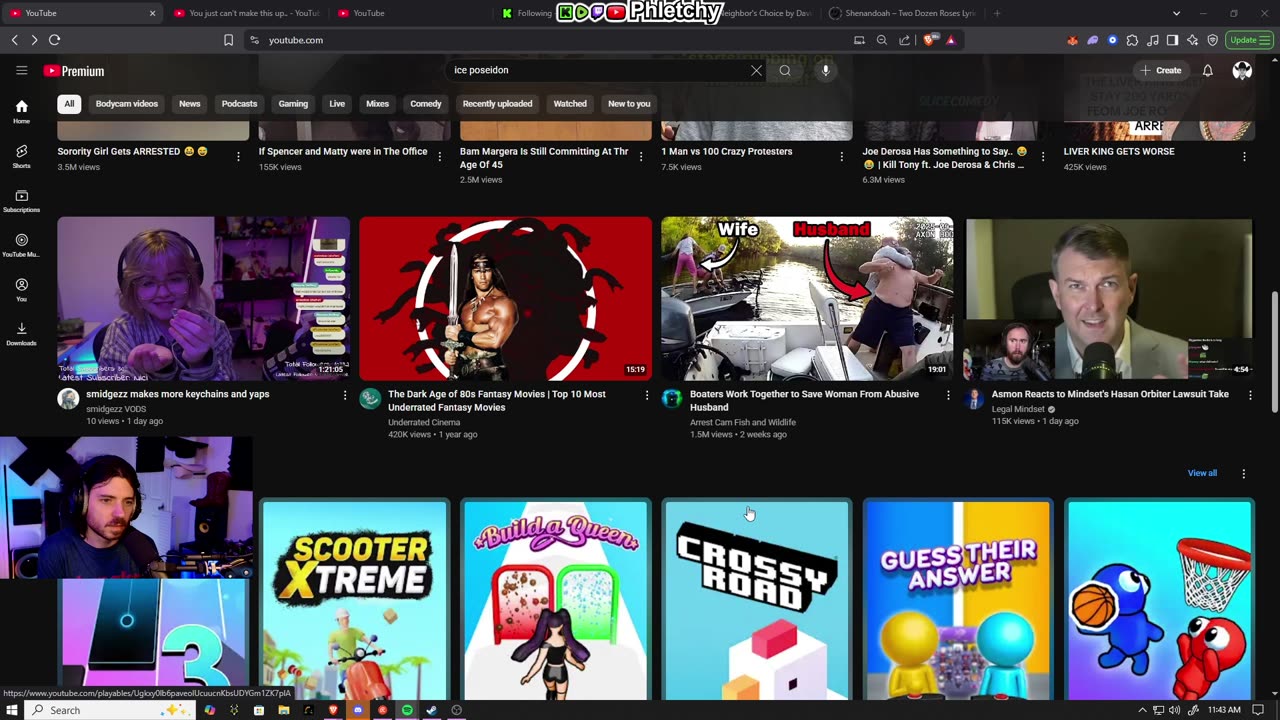Open Spotify from the taskbar
The height and width of the screenshot is (720, 1280).
coord(407,710)
